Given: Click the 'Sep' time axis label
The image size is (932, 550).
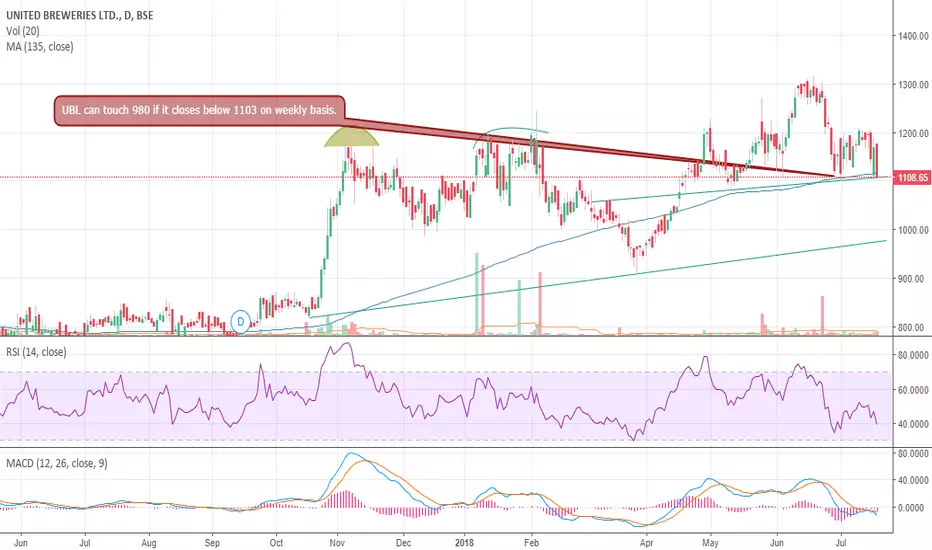Looking at the screenshot, I should [x=212, y=543].
